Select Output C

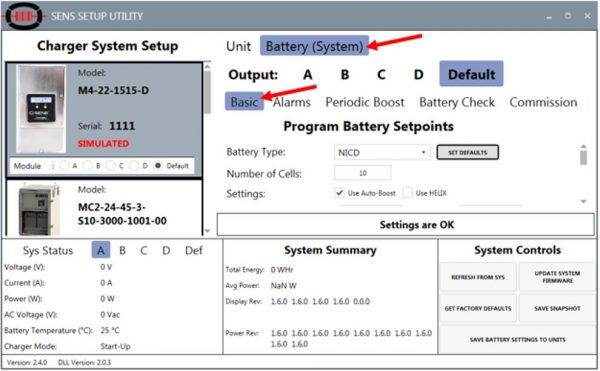point(381,75)
